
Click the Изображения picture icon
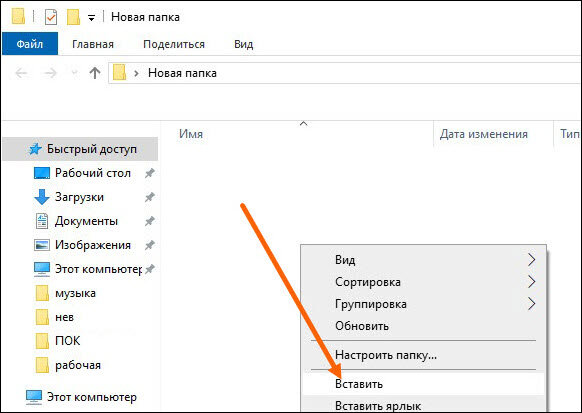[42, 245]
